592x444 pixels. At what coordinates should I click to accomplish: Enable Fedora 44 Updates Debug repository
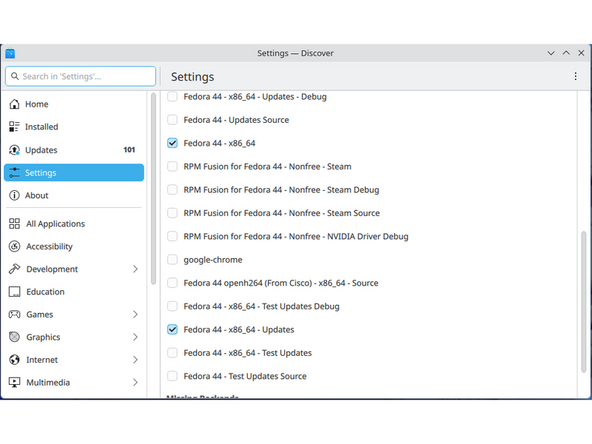tap(172, 97)
